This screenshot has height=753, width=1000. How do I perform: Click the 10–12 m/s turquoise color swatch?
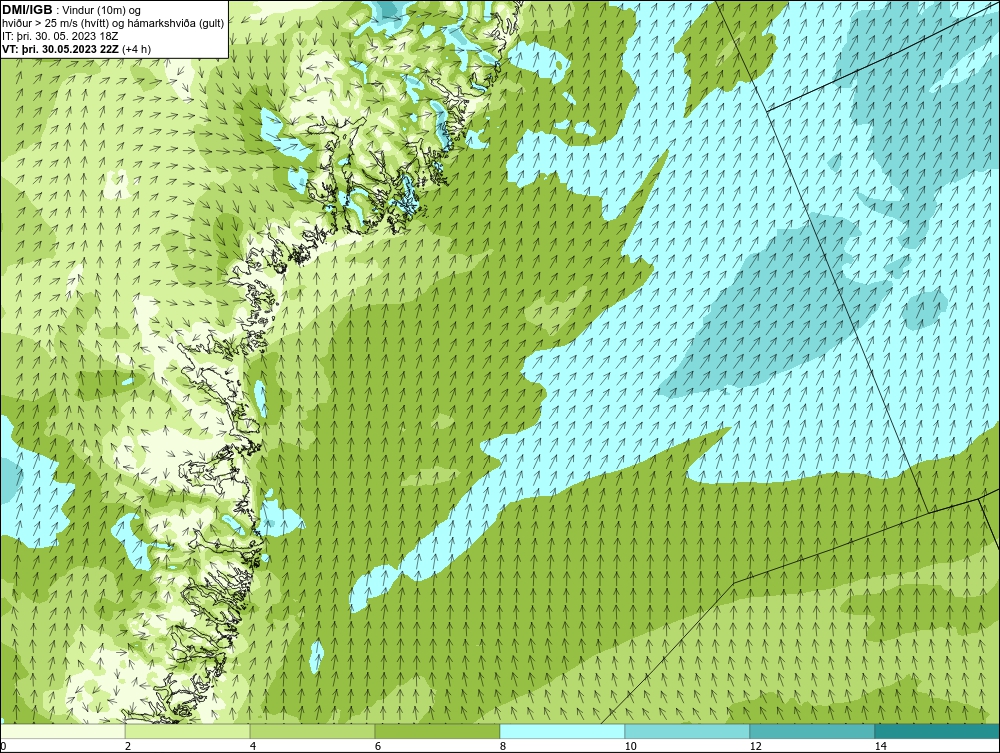687,731
